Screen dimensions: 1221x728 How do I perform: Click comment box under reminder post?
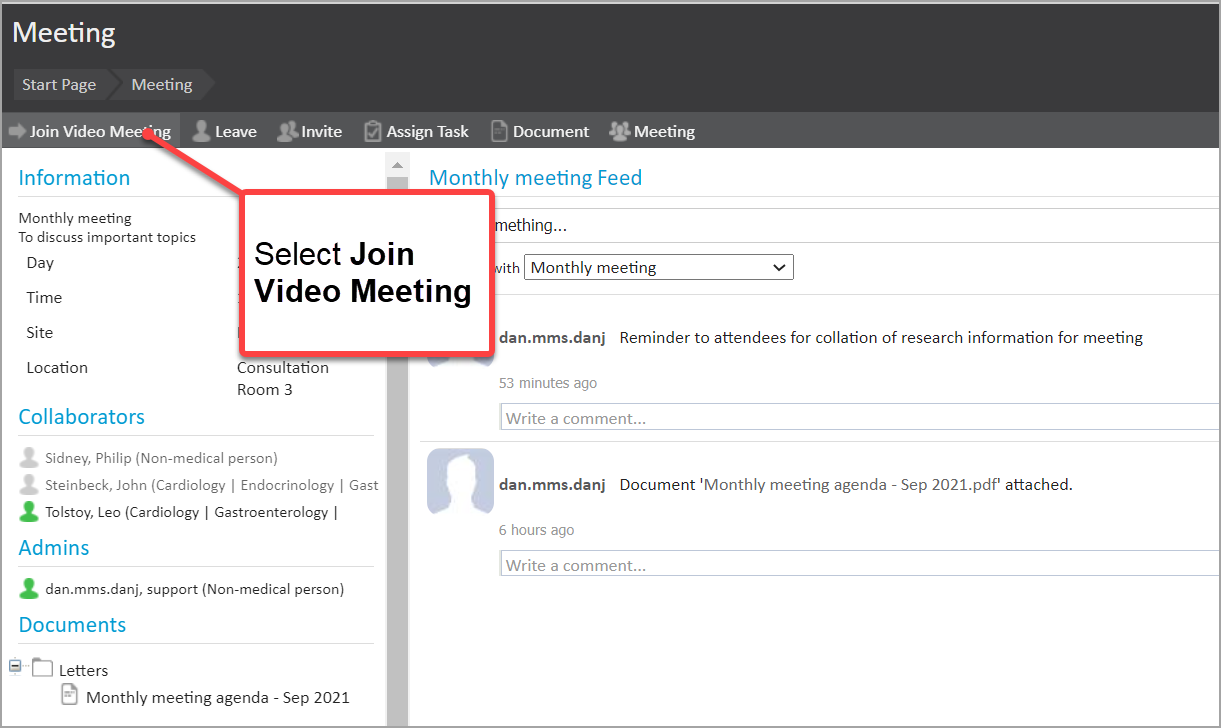click(858, 418)
